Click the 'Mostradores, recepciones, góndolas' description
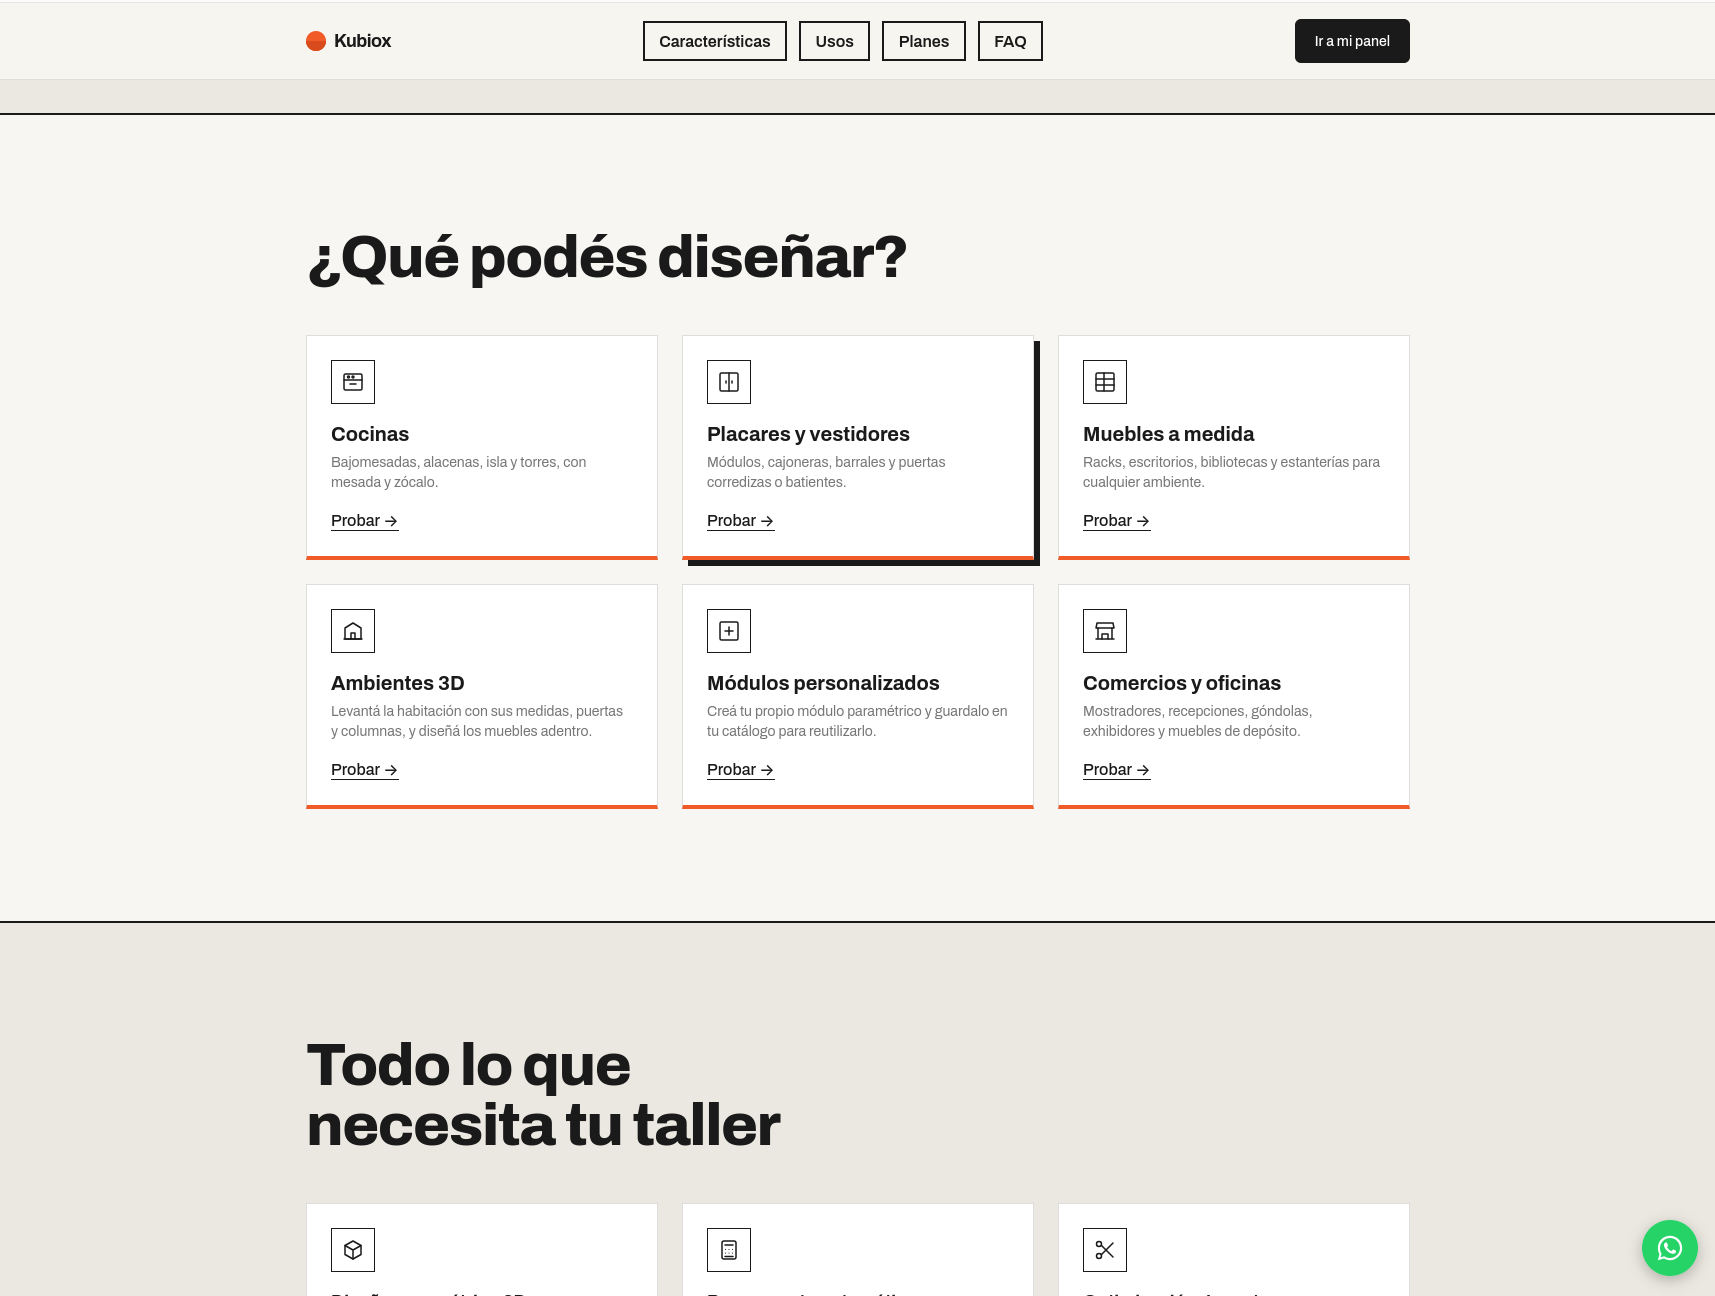1715x1296 pixels. 1197,721
